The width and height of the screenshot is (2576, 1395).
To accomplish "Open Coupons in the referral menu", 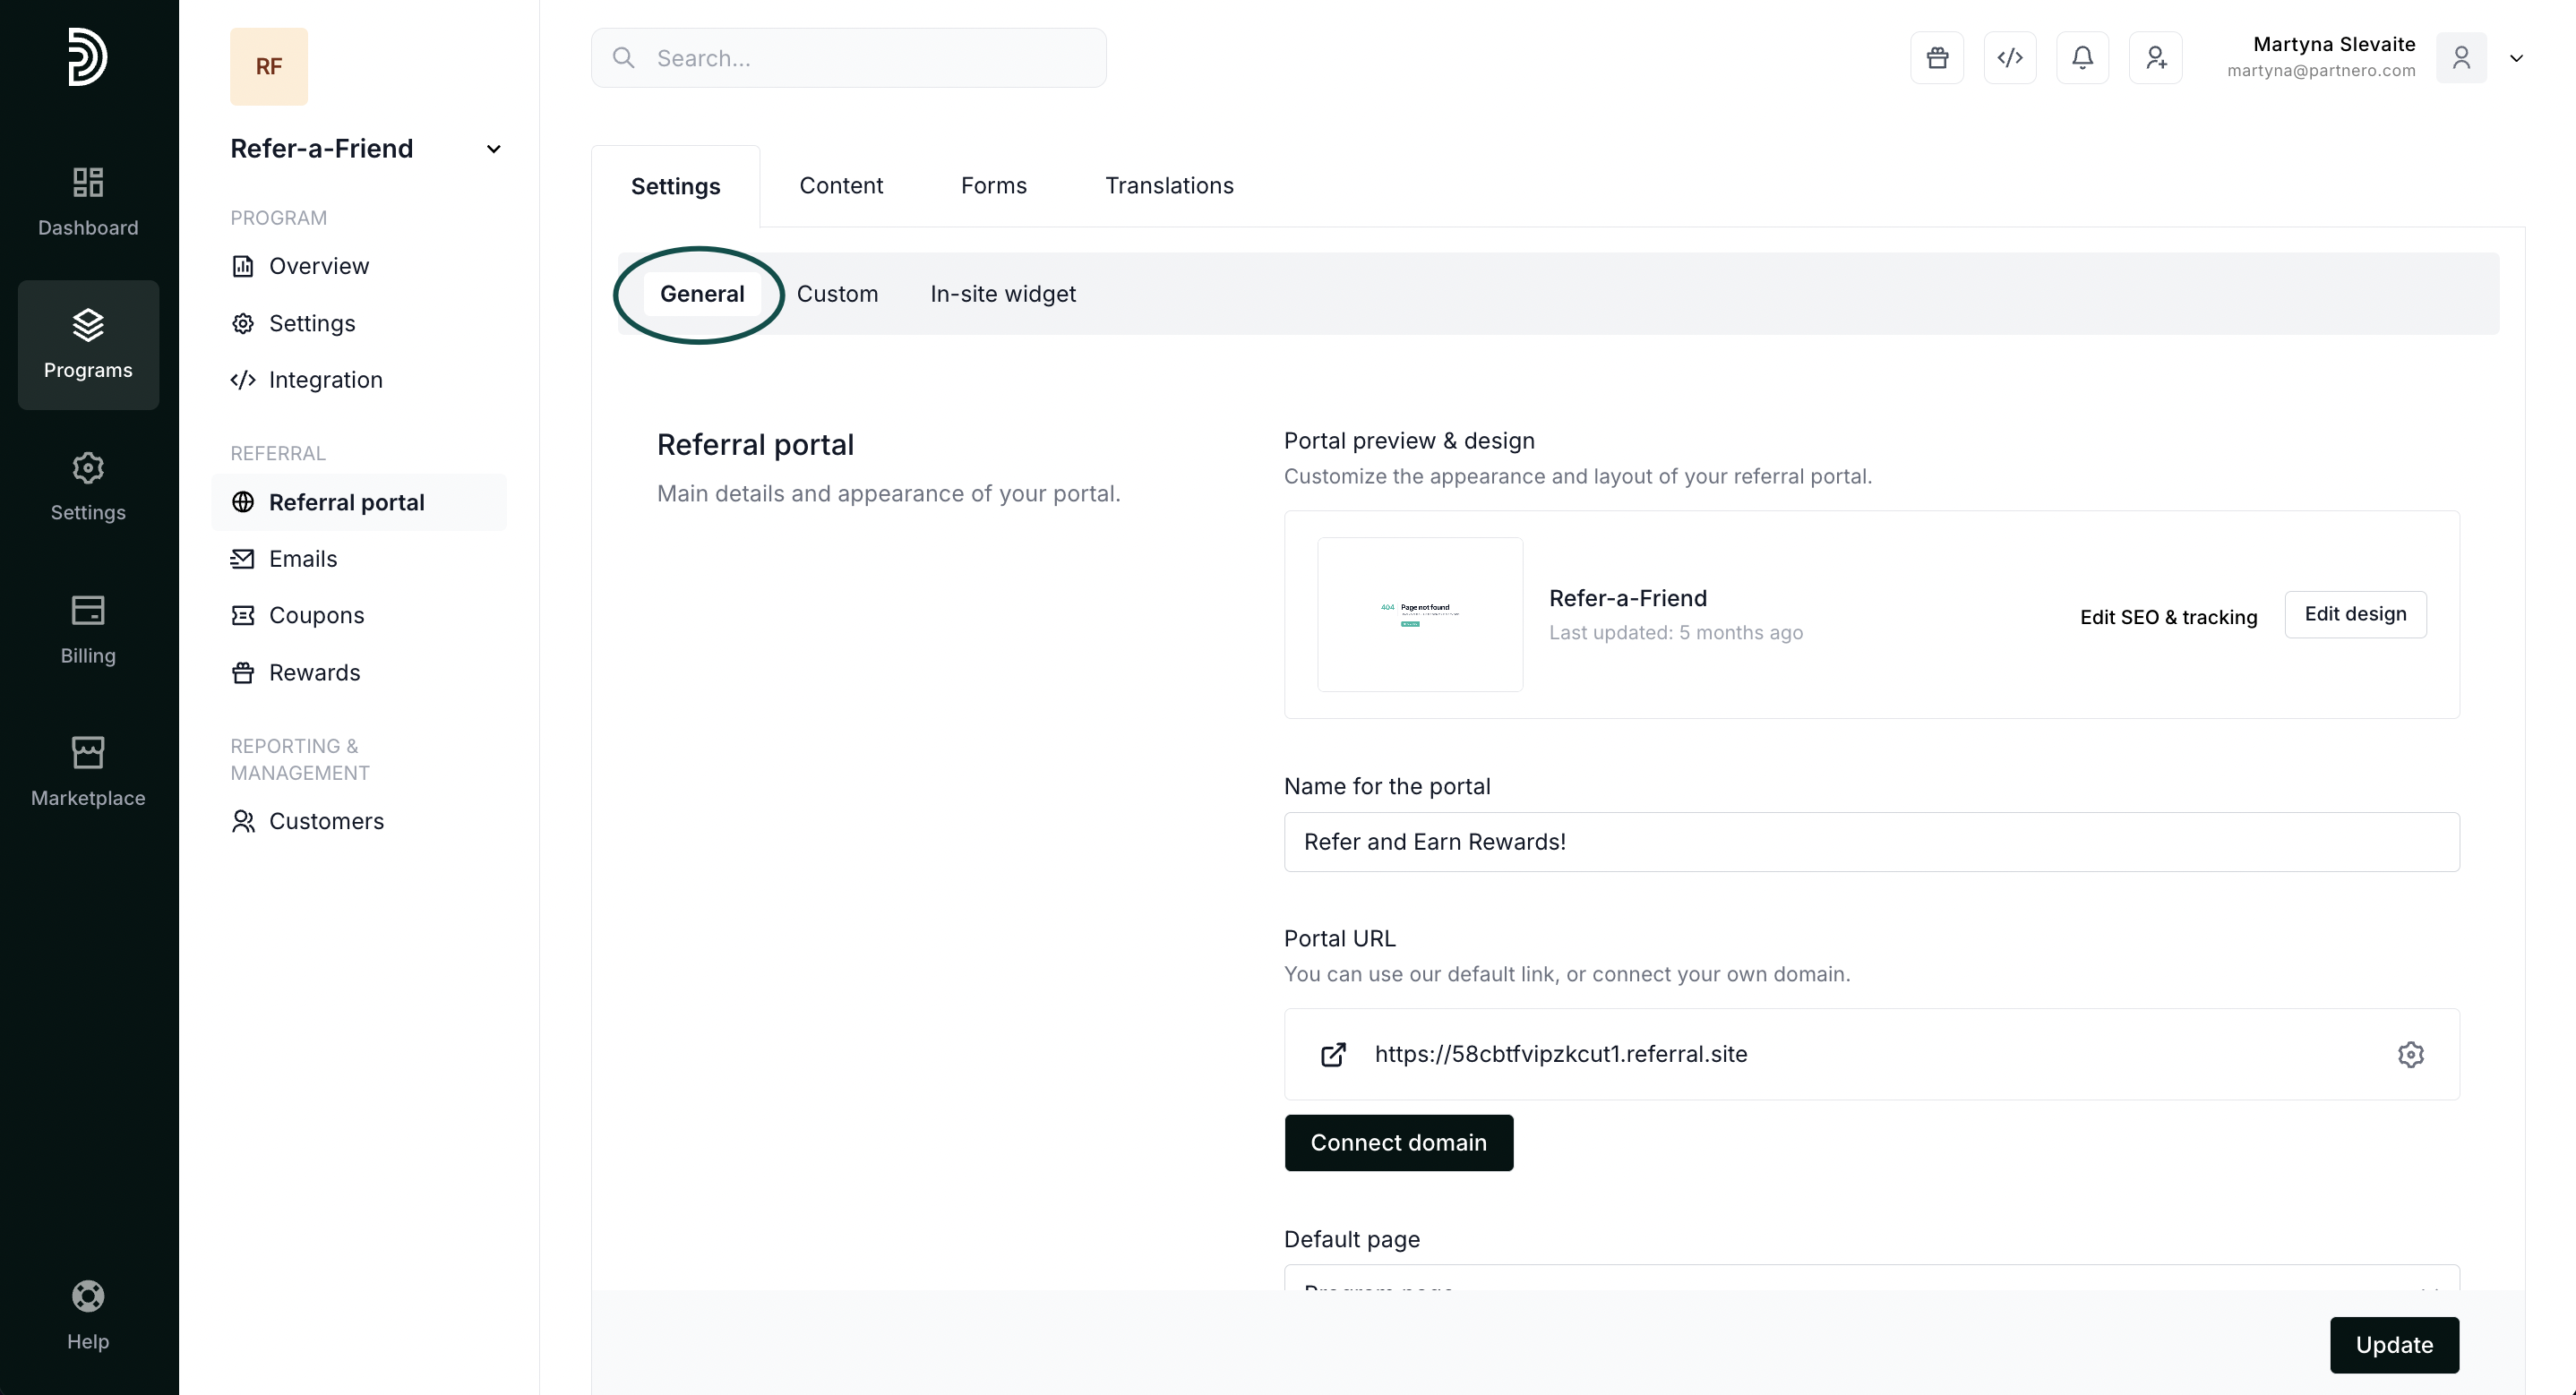I will click(x=316, y=615).
